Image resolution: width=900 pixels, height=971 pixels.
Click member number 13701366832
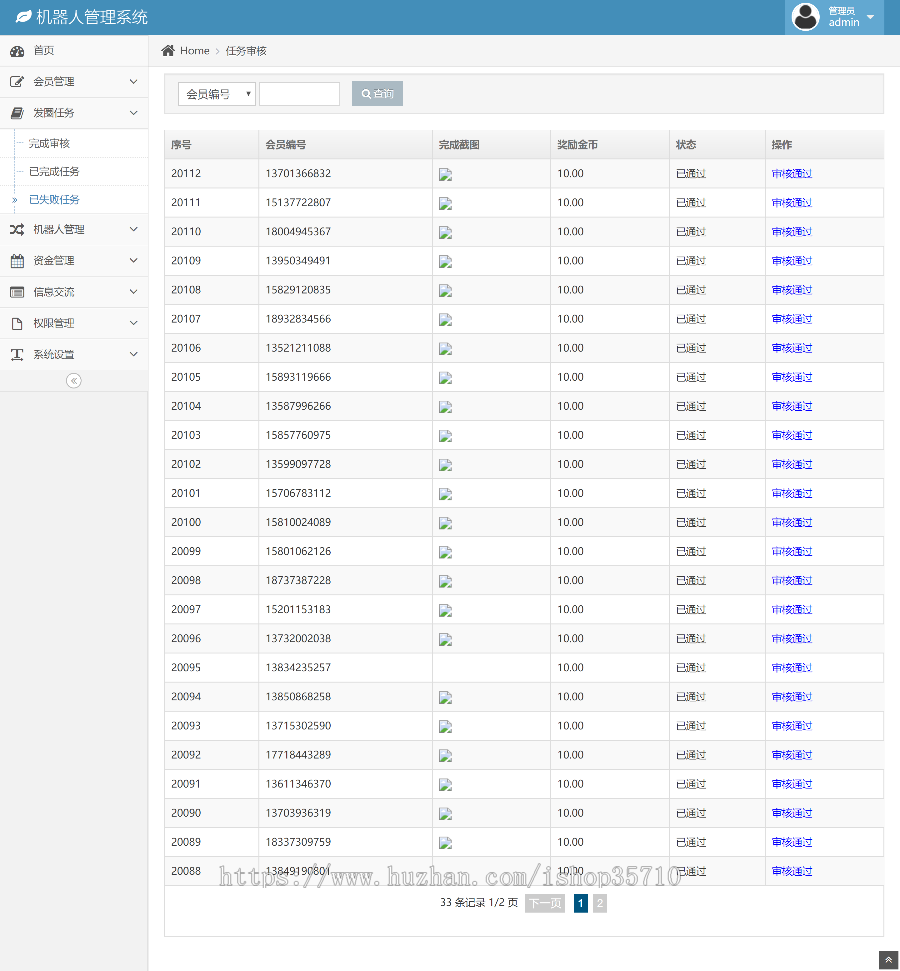click(298, 173)
